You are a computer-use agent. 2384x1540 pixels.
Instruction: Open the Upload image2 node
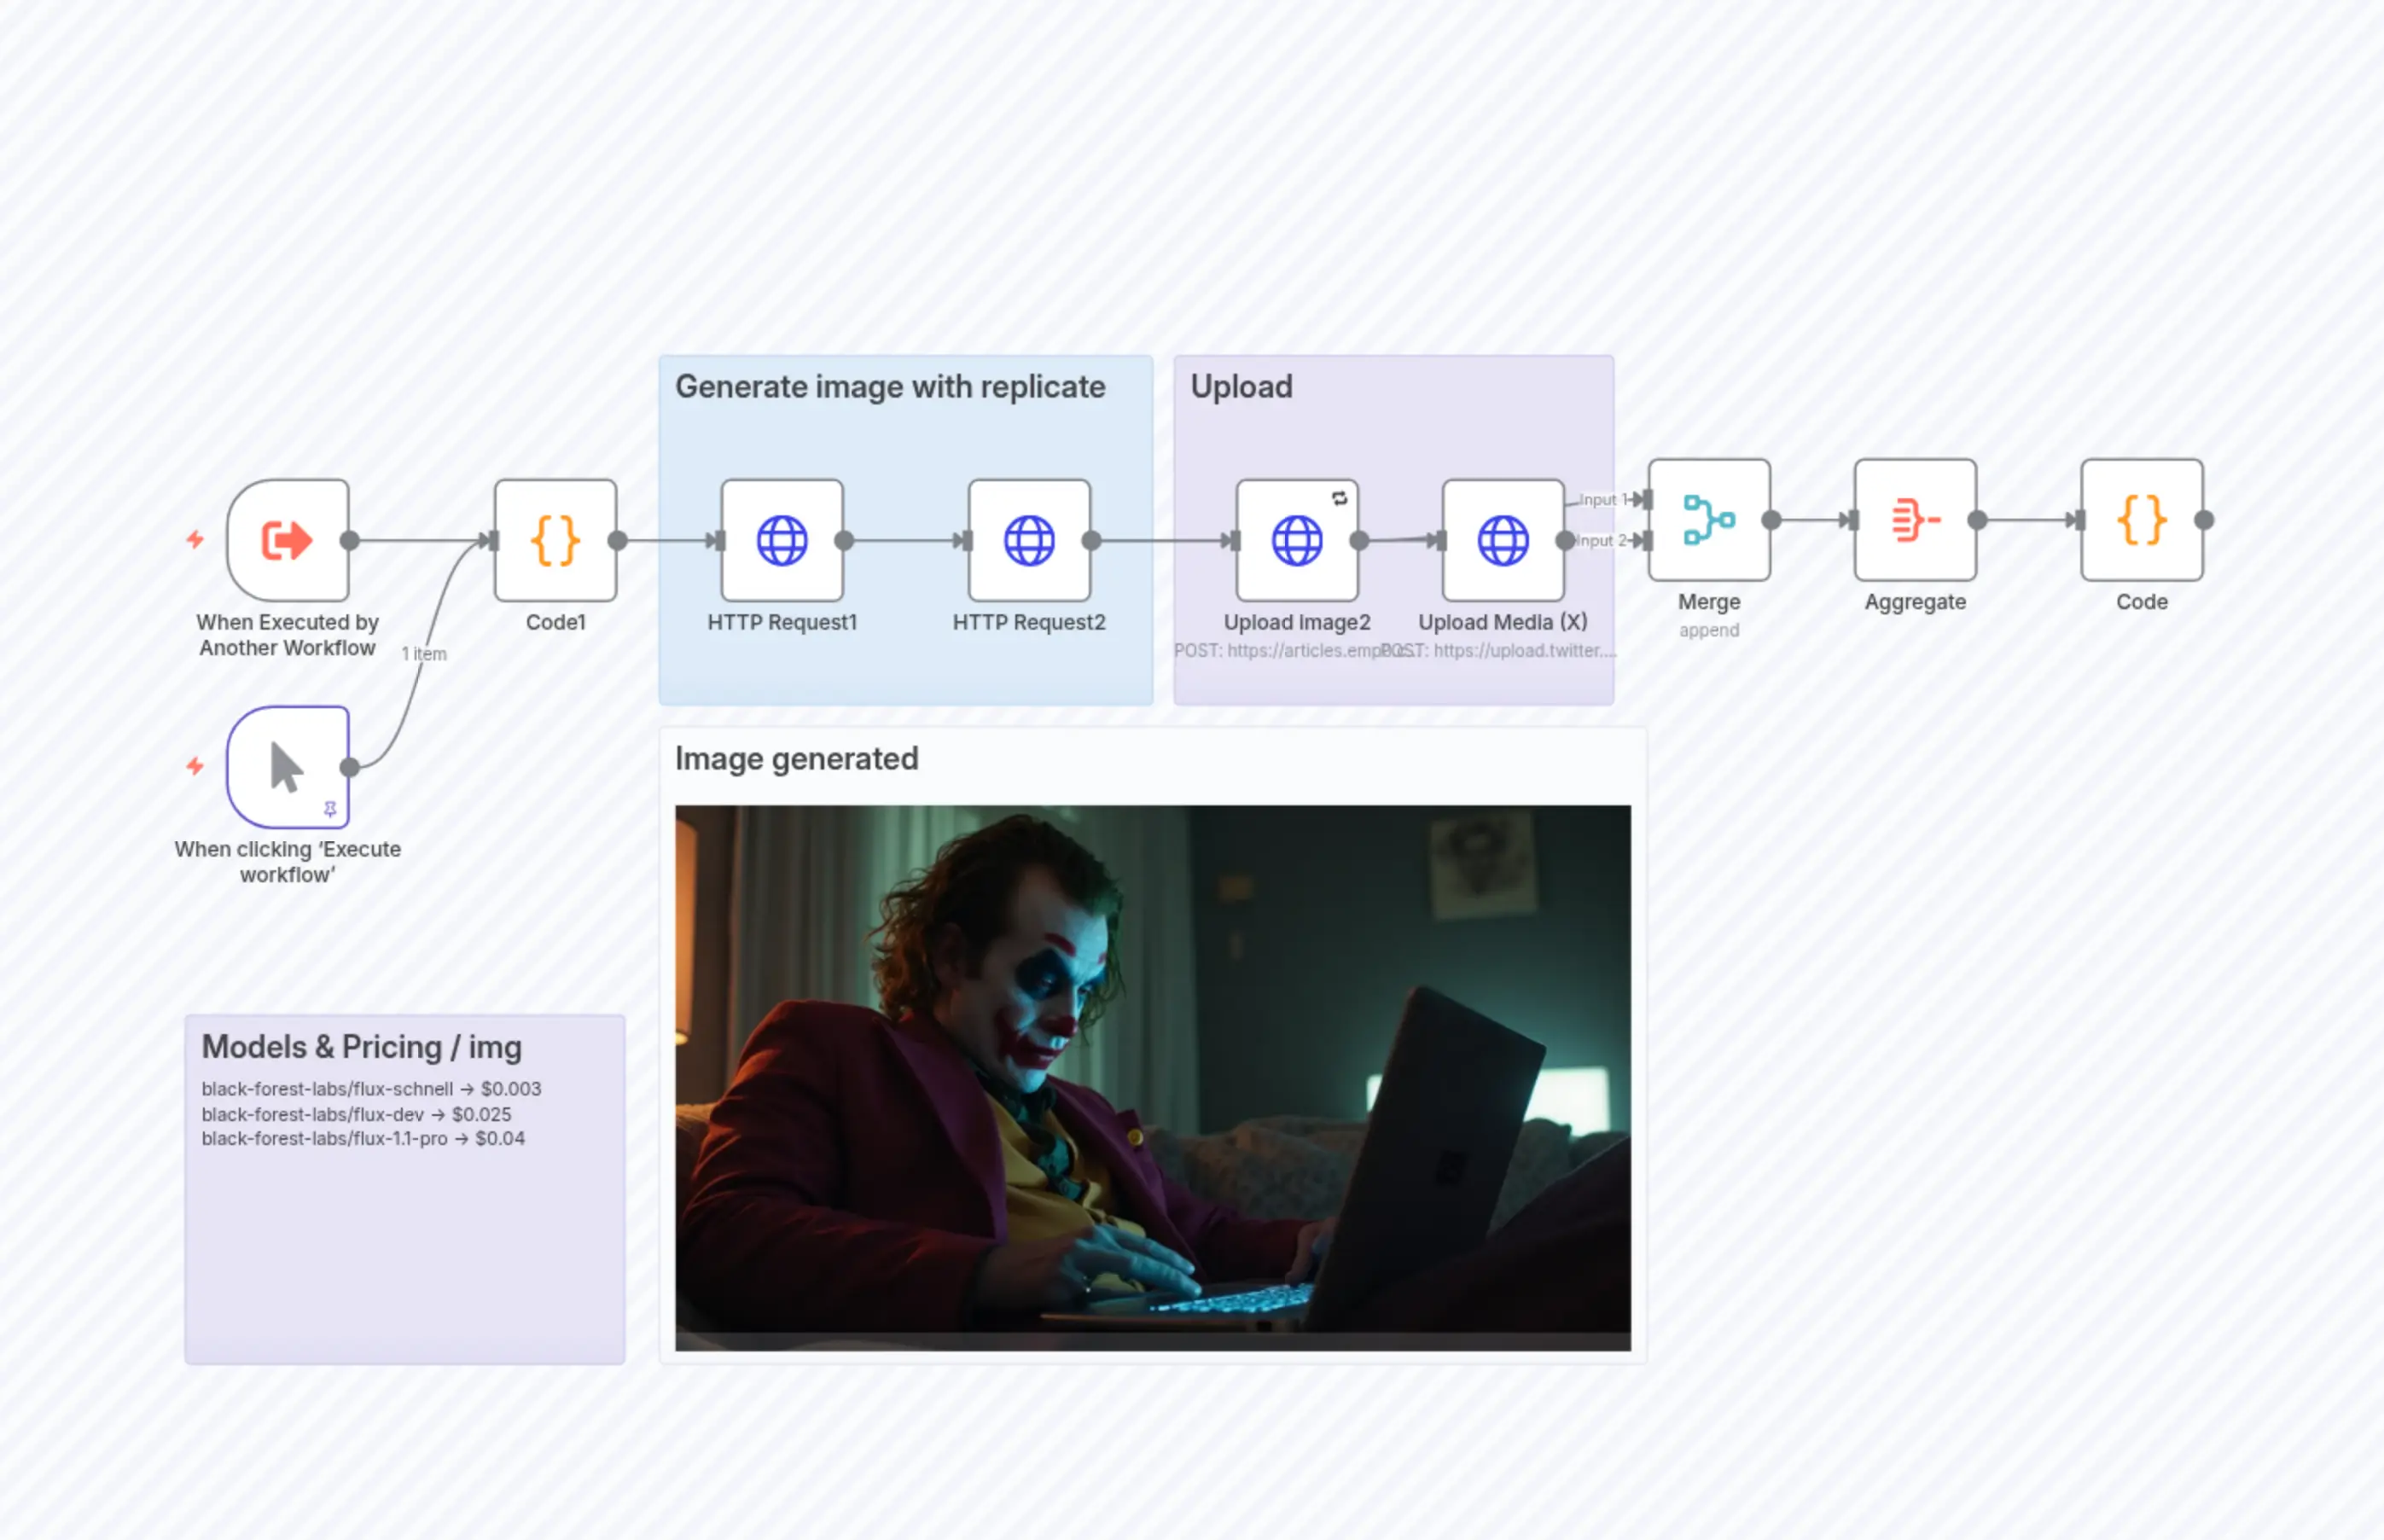coord(1296,545)
